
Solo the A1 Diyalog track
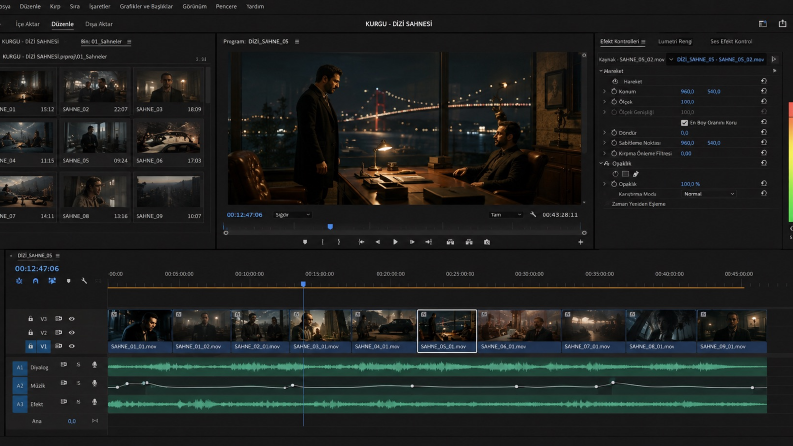(x=78, y=365)
